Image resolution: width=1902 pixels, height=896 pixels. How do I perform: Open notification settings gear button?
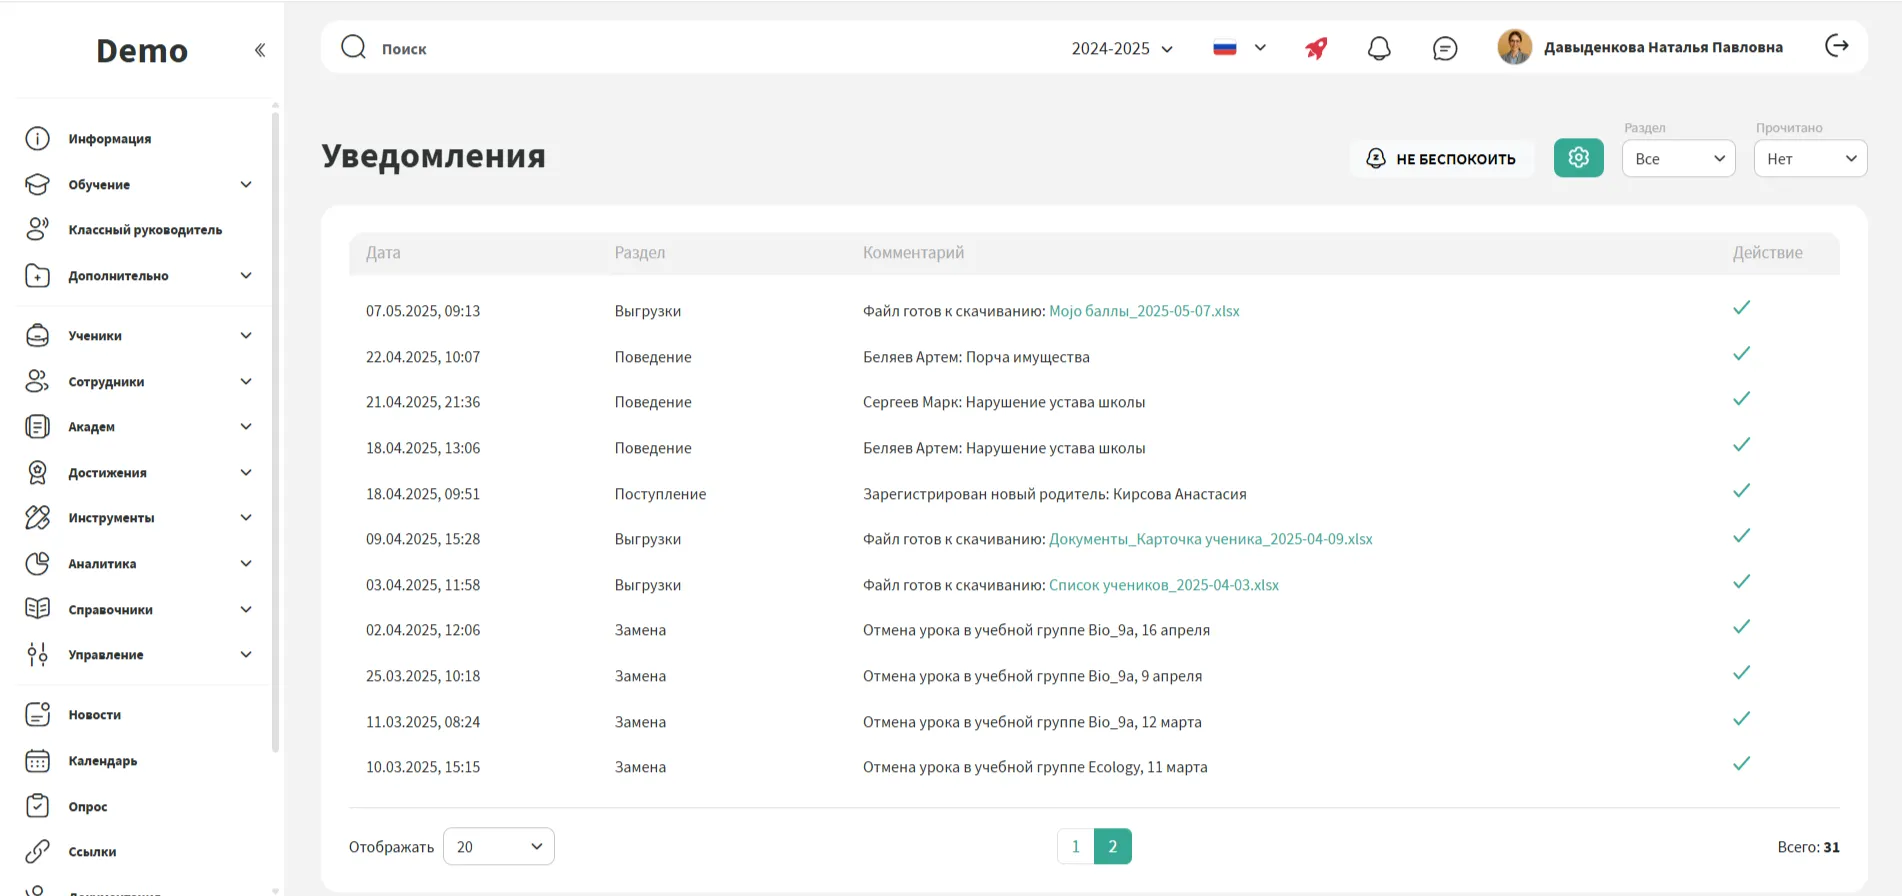coord(1578,158)
